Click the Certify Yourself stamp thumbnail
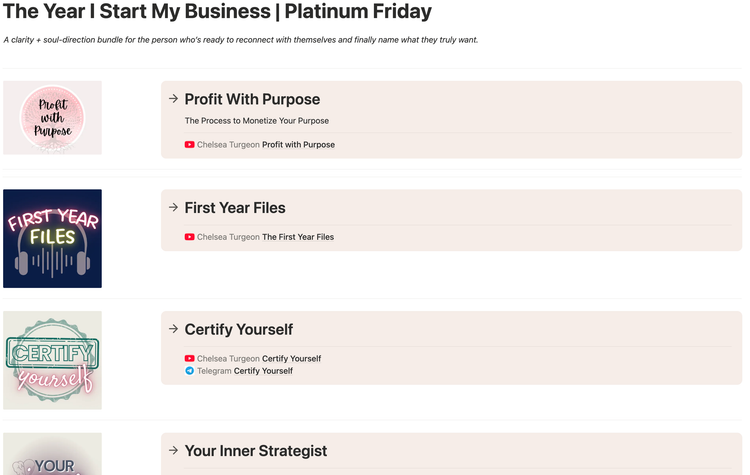This screenshot has width=750, height=475. coord(52,360)
